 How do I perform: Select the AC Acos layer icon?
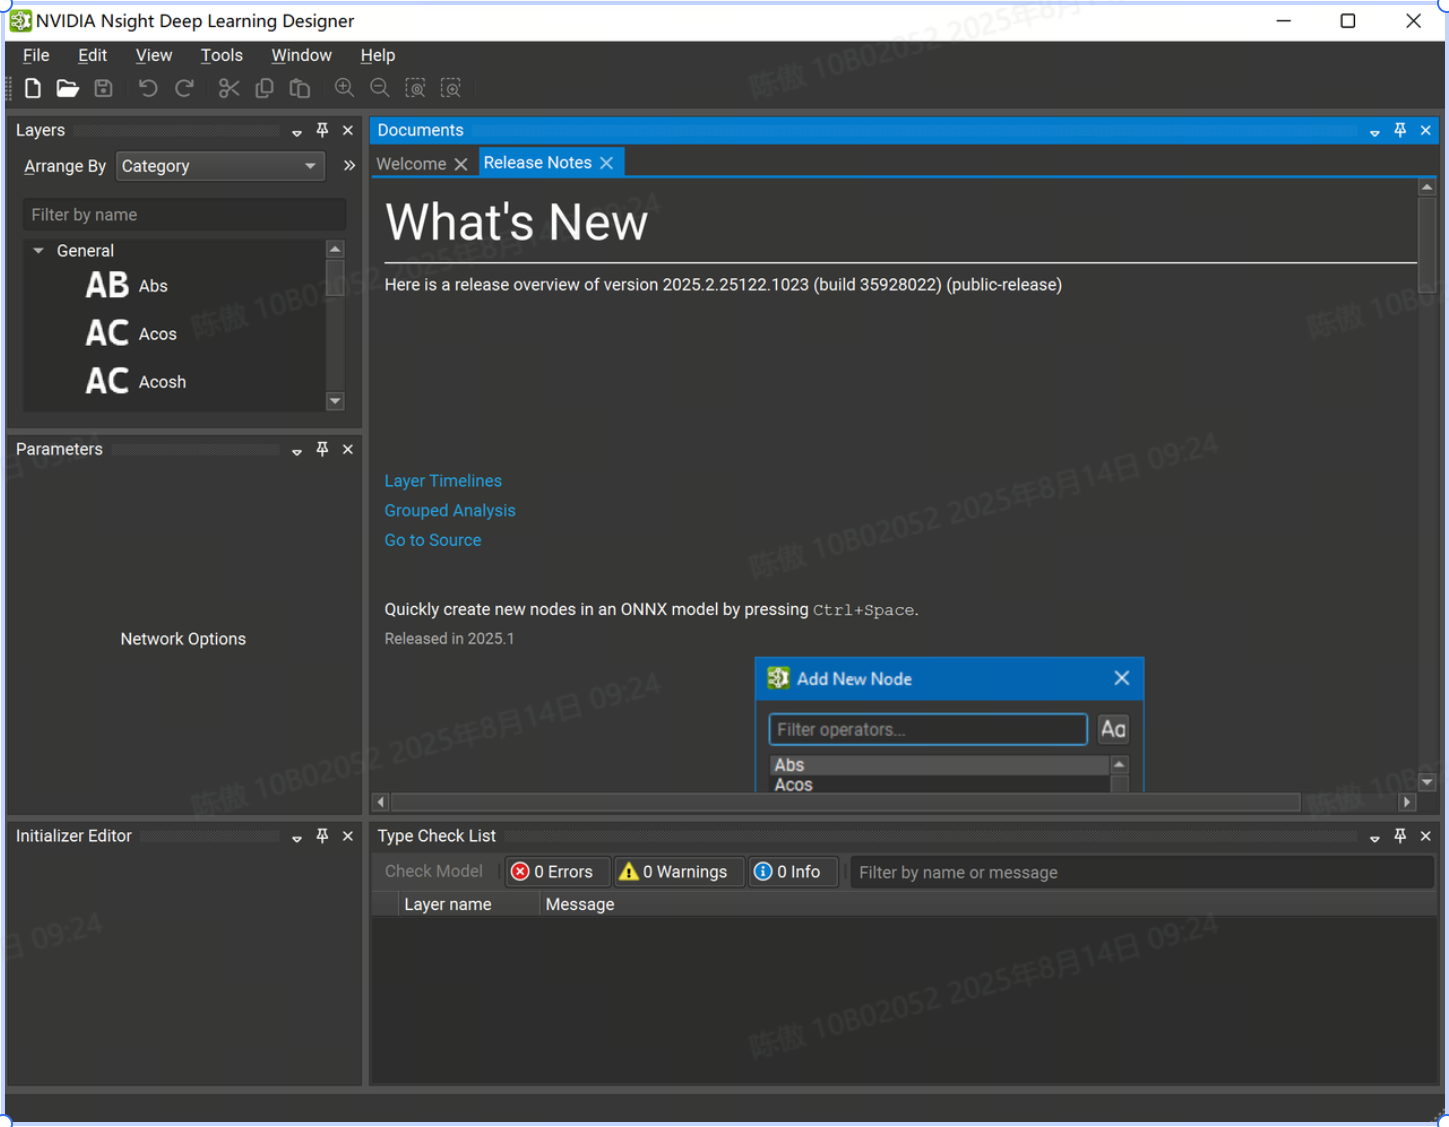107,333
